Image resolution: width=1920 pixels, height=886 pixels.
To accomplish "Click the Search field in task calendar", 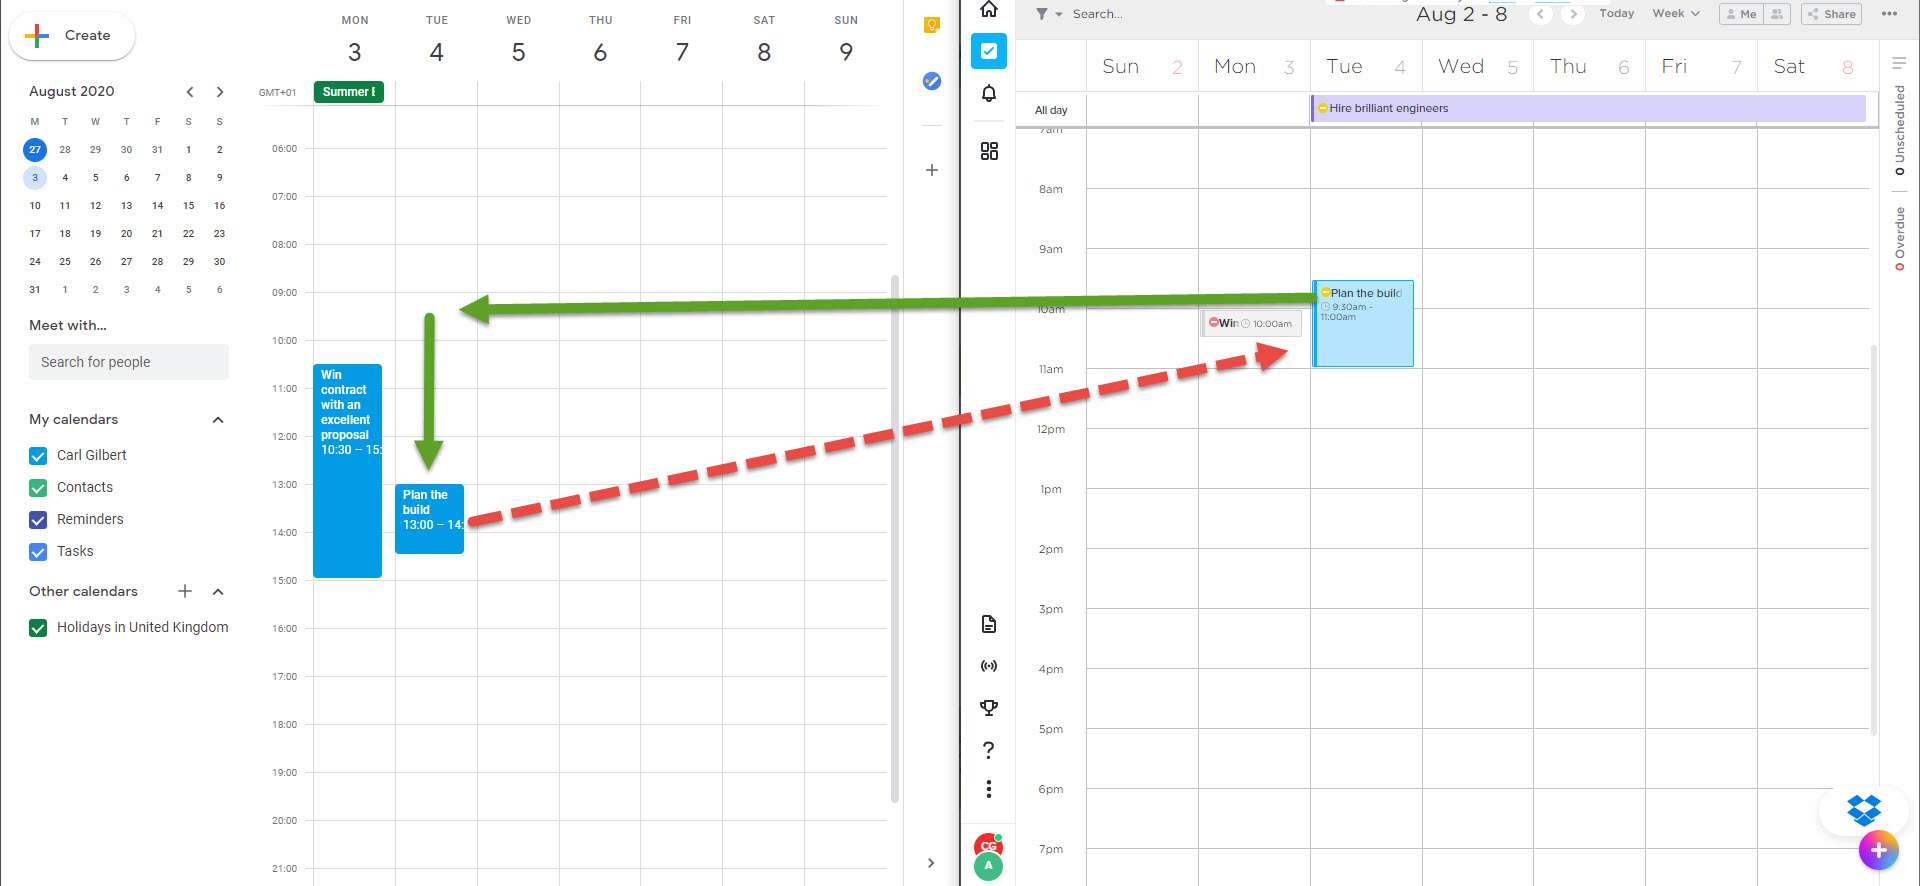I will point(1098,14).
